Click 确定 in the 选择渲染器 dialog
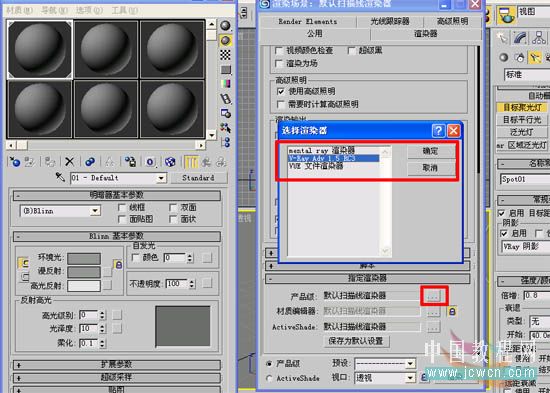Screen dimensions: 550x393 tap(430, 151)
